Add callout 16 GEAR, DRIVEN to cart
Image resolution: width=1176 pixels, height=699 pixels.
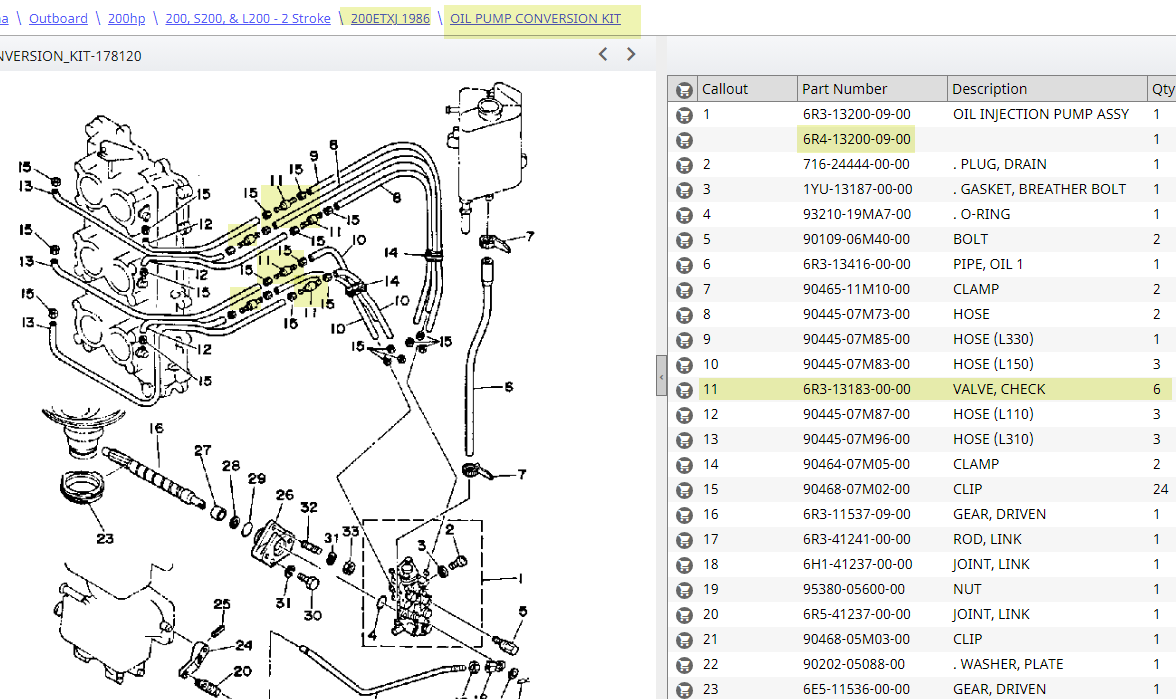(x=683, y=515)
